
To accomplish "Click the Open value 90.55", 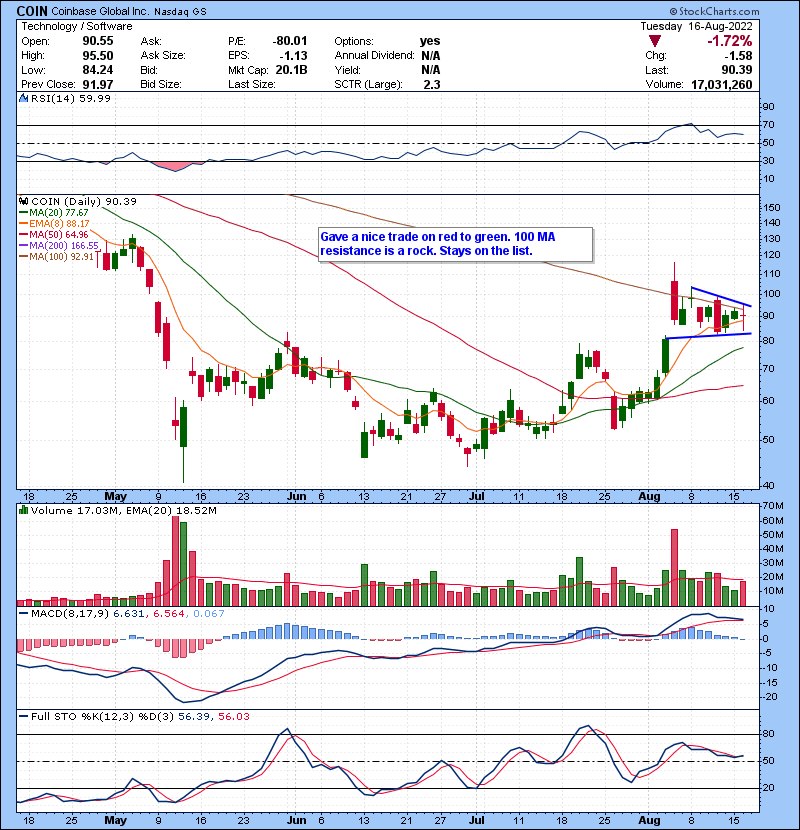I will point(97,41).
